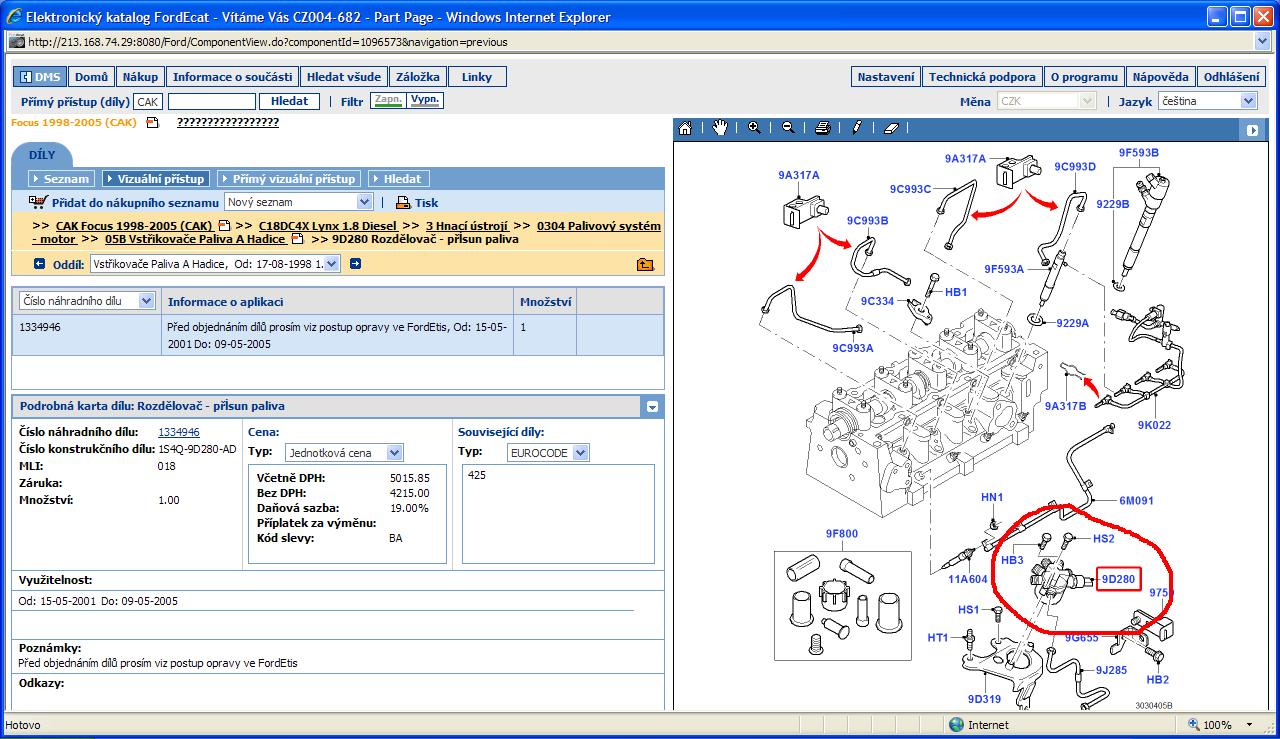Open part number 1334946 link

[179, 432]
